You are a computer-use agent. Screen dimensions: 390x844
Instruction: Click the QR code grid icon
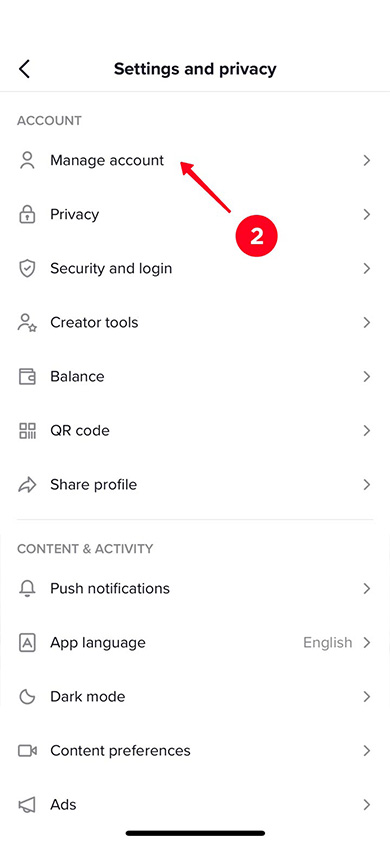coord(27,431)
